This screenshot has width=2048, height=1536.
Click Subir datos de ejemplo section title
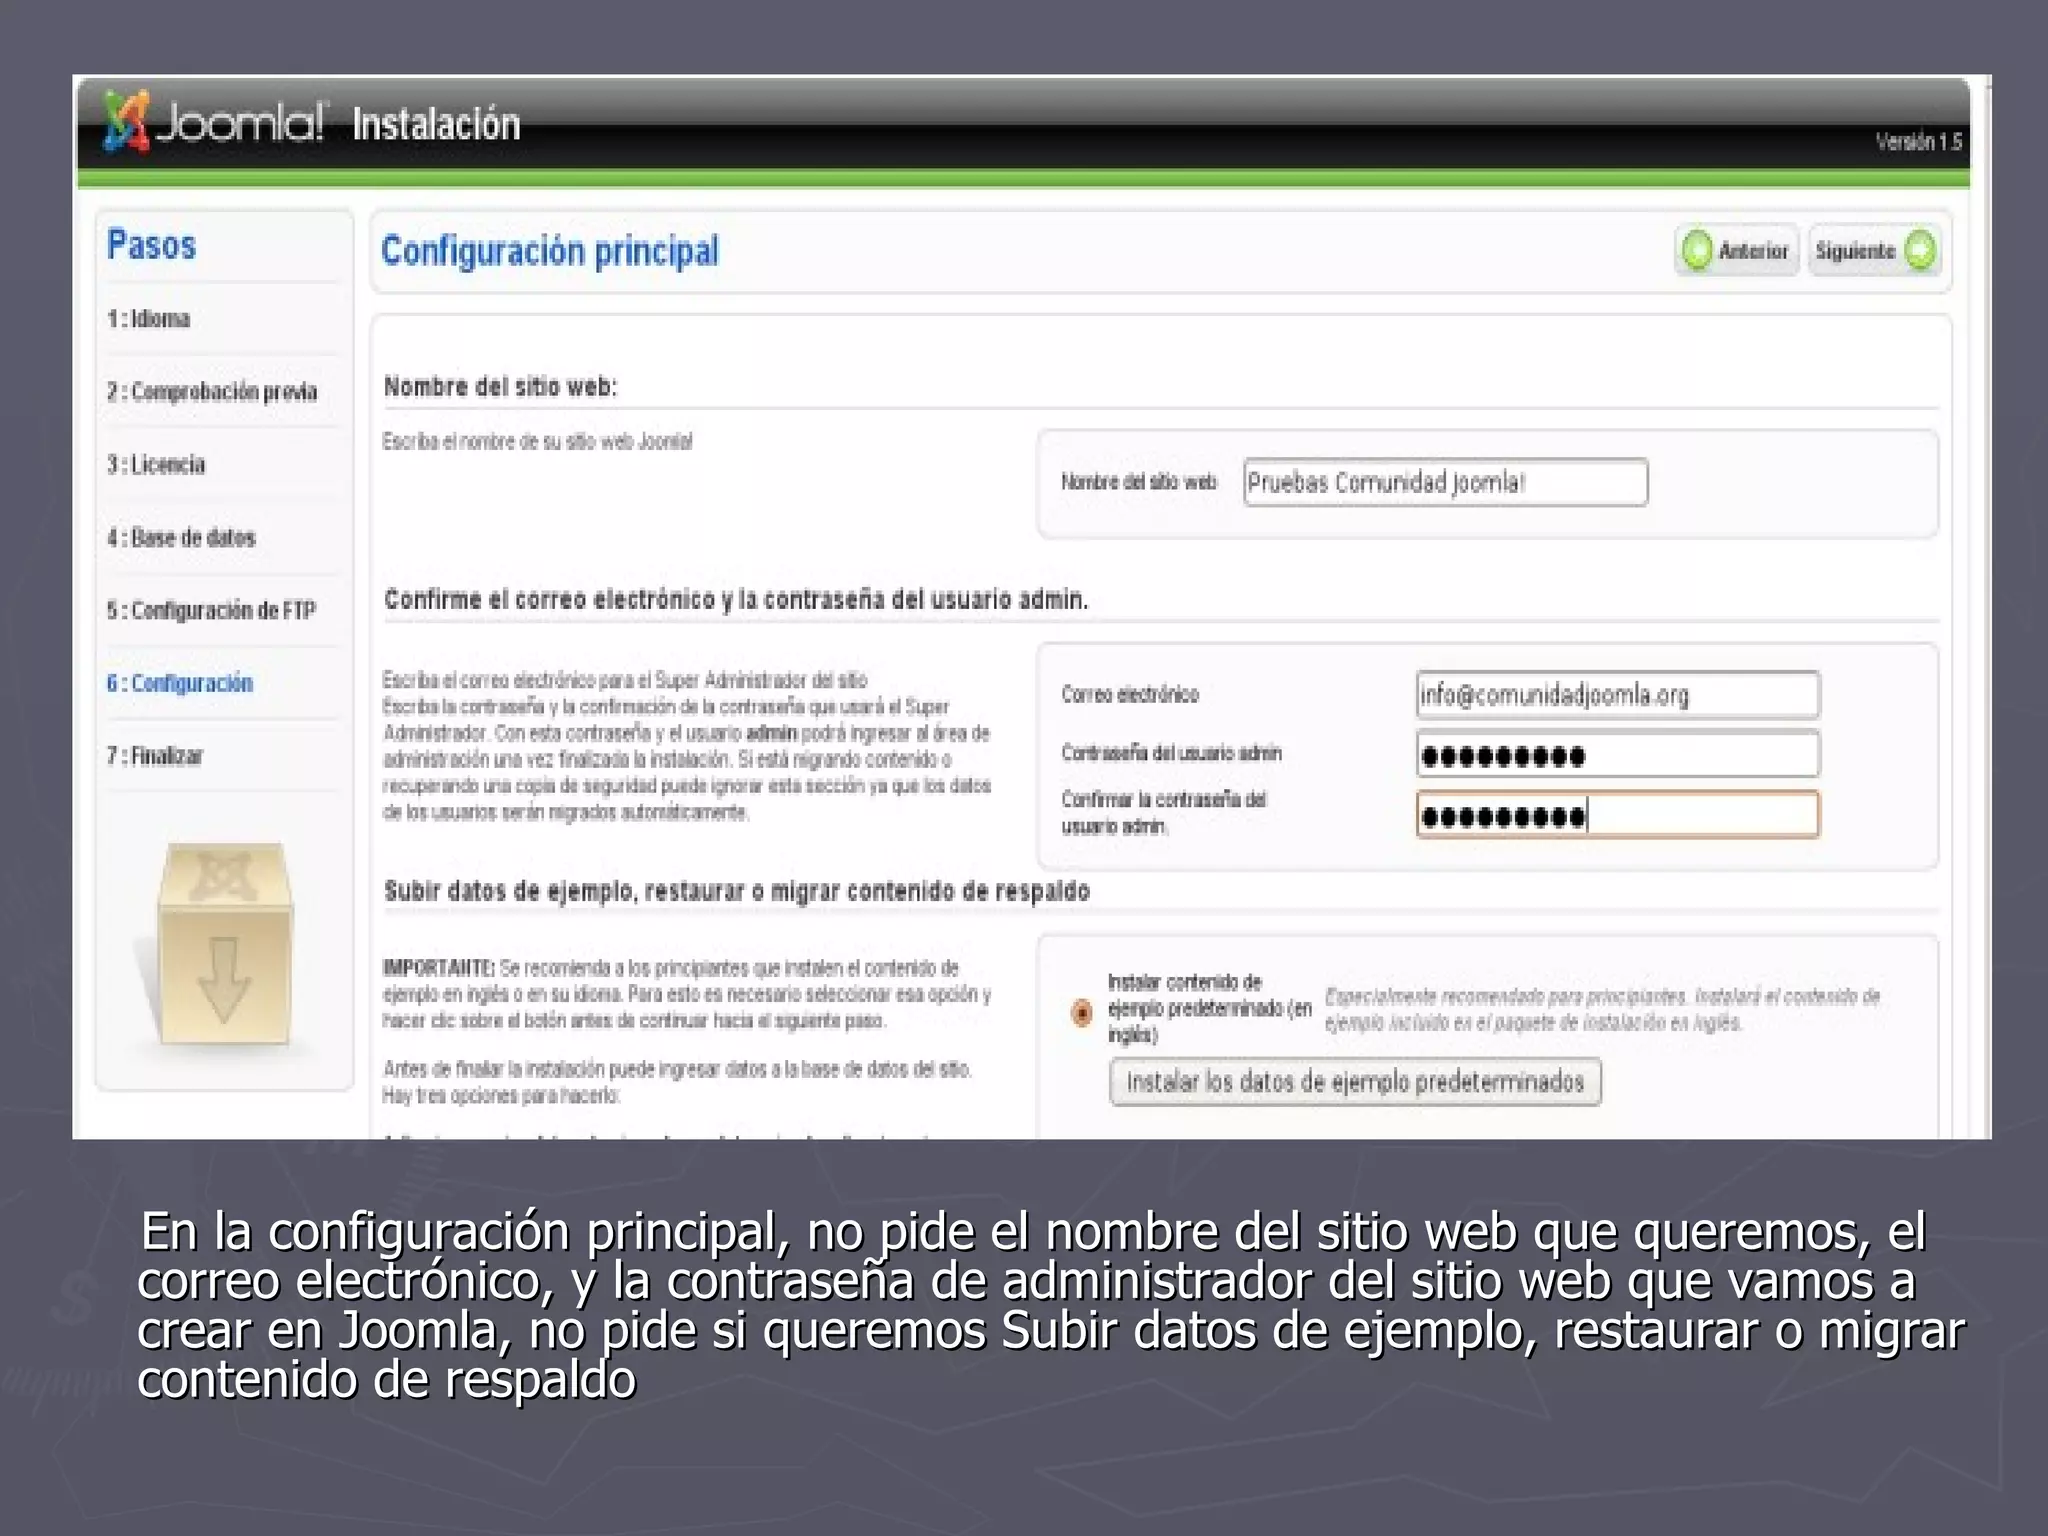click(737, 892)
